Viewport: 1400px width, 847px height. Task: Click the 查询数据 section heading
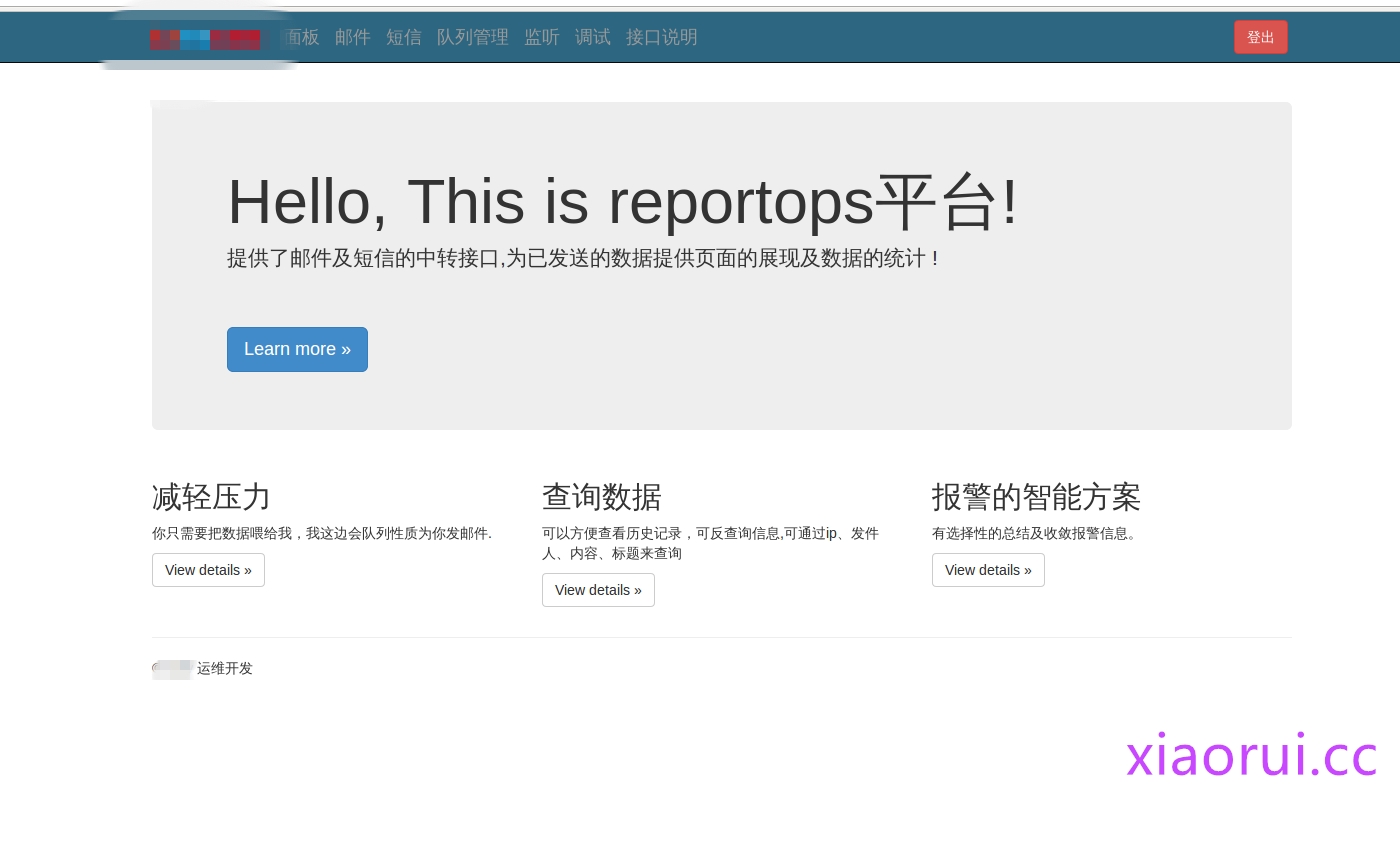[601, 497]
